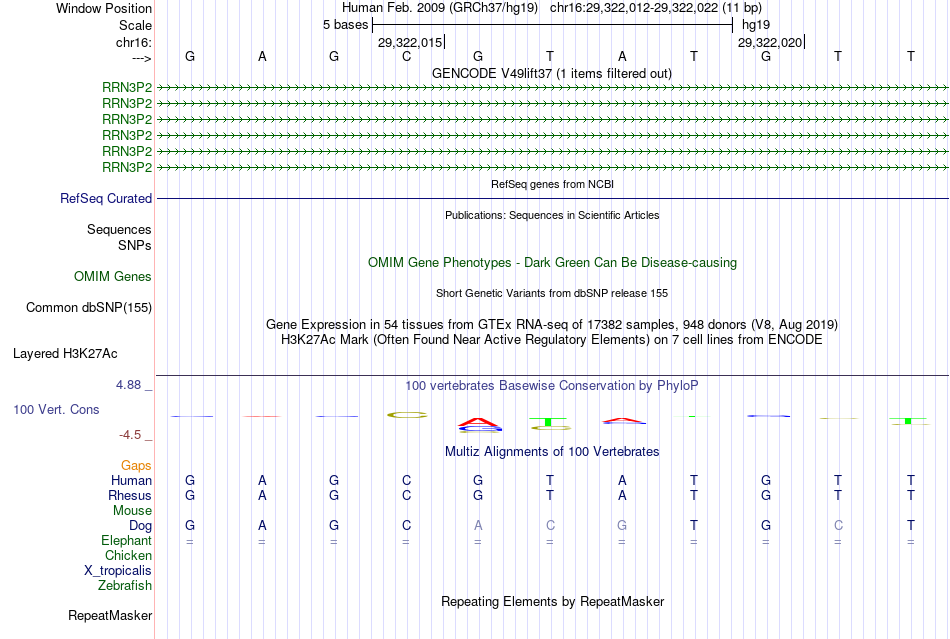Select the Rhesus species label

pyautogui.click(x=130, y=495)
